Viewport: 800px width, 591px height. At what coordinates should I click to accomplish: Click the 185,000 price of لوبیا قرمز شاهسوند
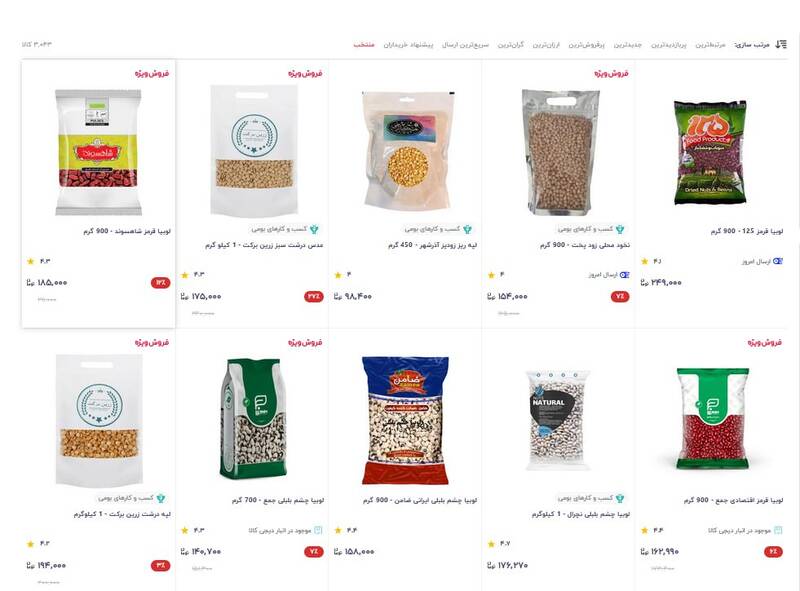coord(47,282)
